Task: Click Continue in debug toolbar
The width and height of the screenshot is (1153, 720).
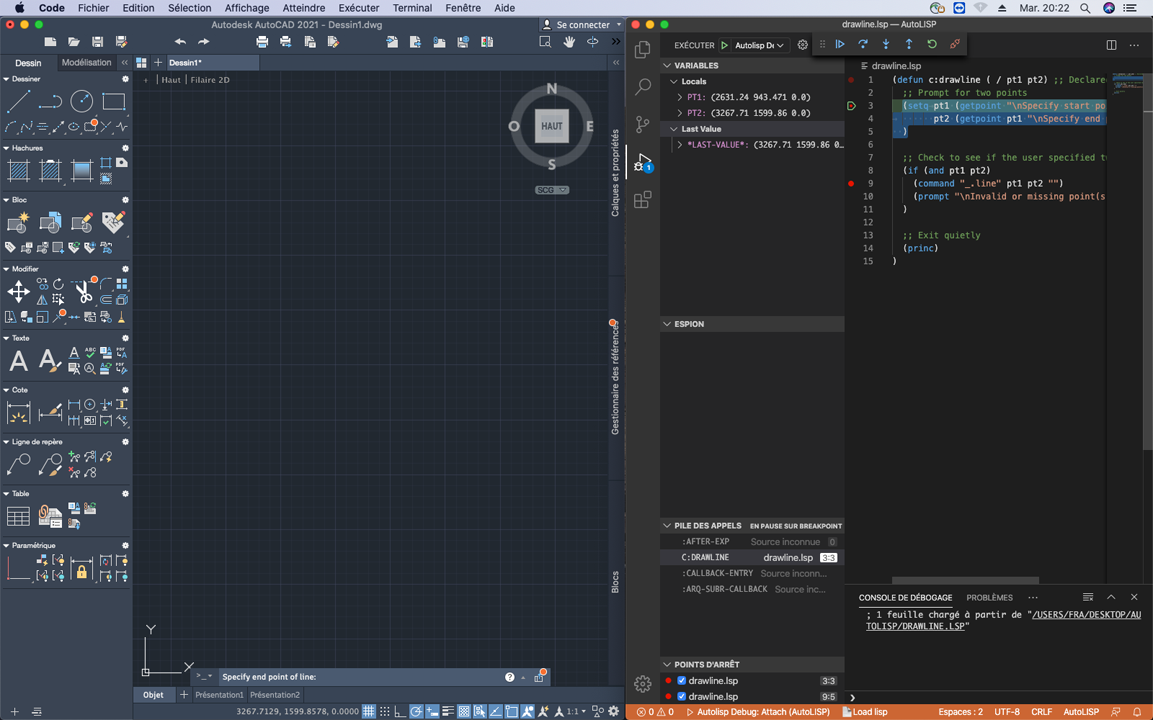Action: pyautogui.click(x=840, y=44)
